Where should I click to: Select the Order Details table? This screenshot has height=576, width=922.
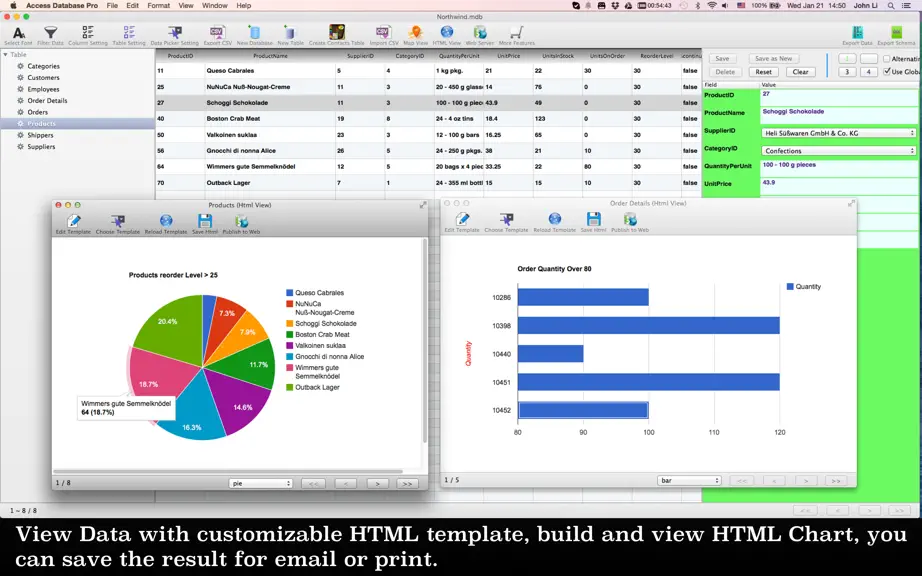(47, 101)
